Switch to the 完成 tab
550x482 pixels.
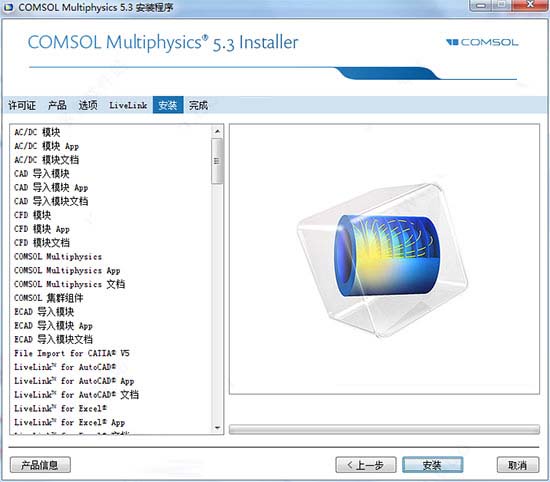coord(199,105)
